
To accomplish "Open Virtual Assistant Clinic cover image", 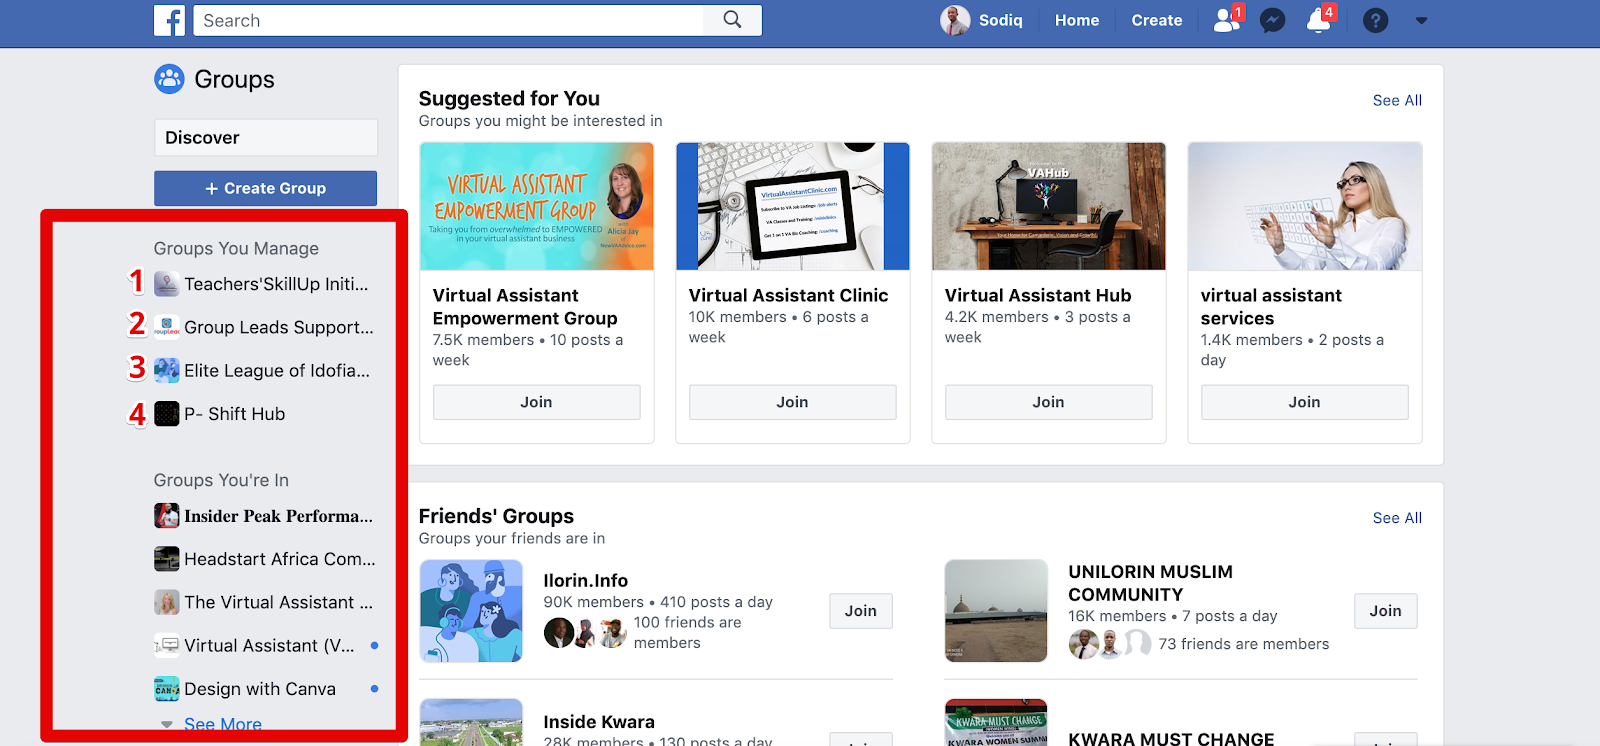I will [x=793, y=206].
